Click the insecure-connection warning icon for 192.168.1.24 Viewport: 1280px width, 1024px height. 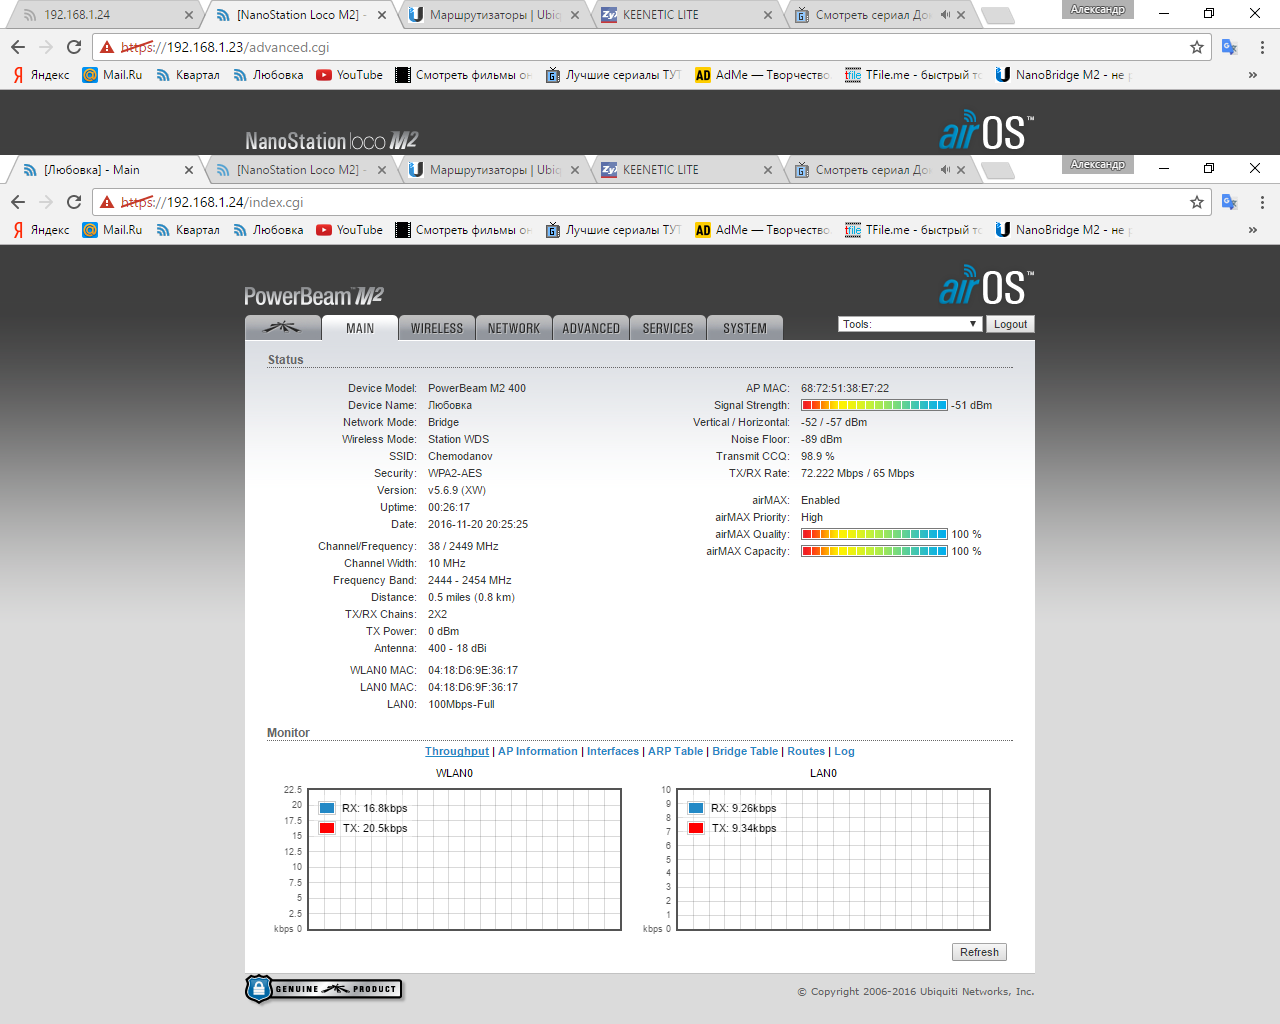(107, 202)
